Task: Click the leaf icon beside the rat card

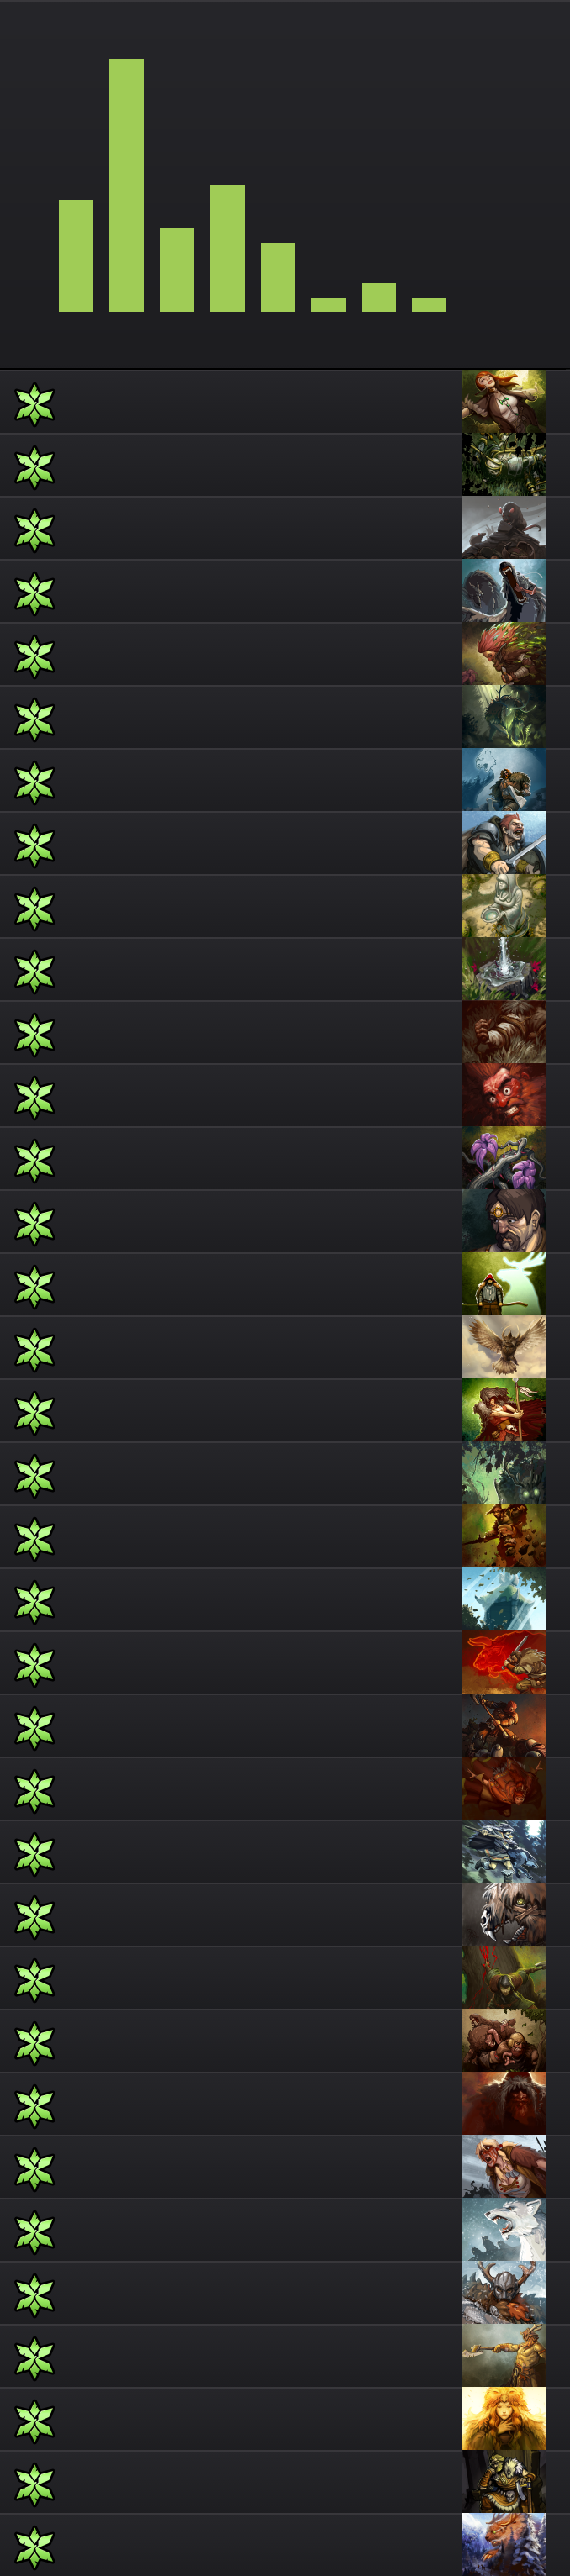Action: (x=34, y=531)
